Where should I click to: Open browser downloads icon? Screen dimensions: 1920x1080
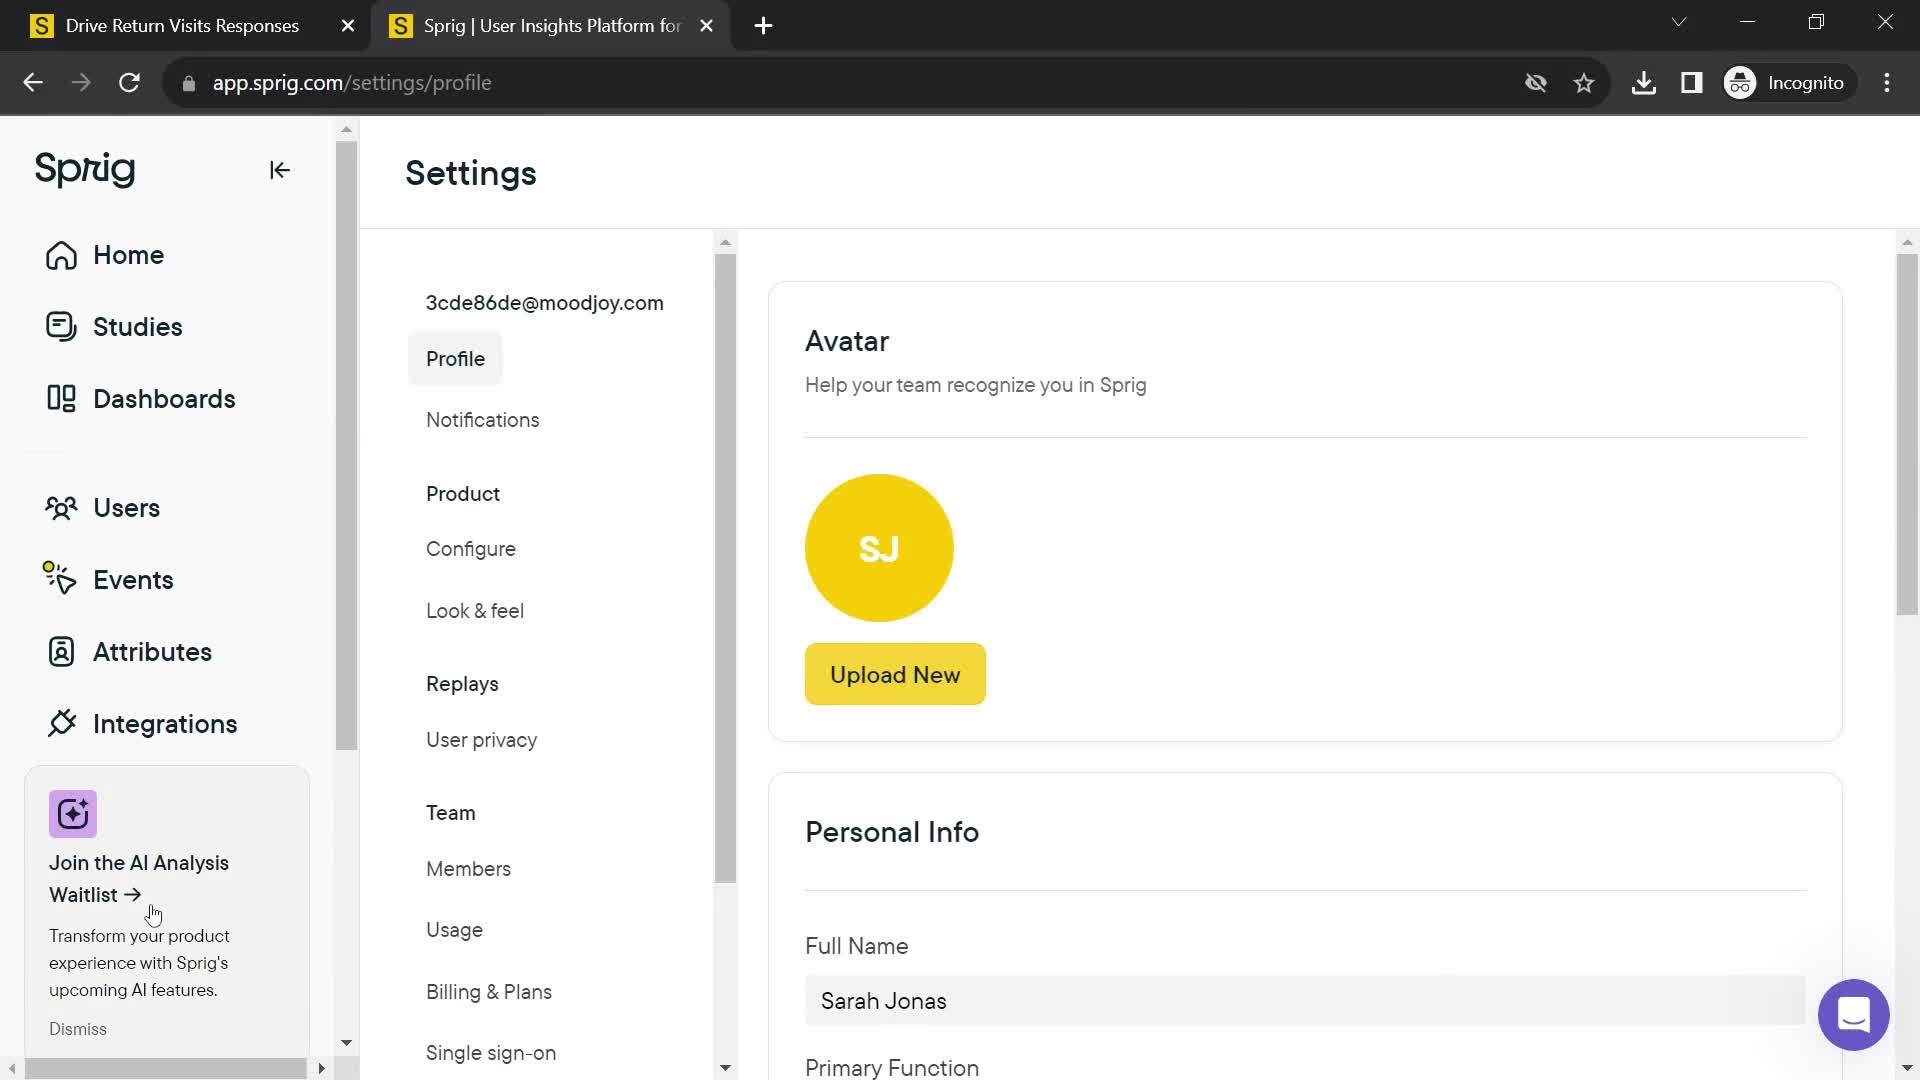(x=1644, y=83)
